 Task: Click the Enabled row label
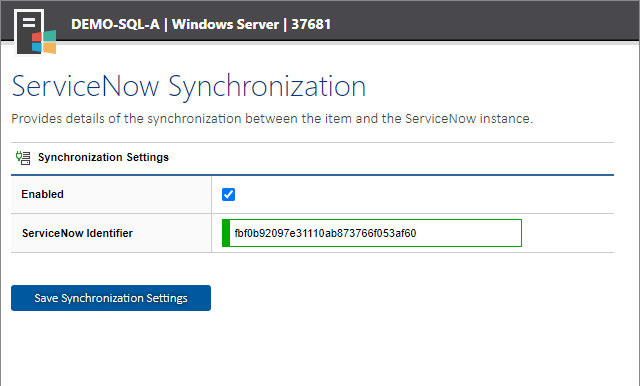pyautogui.click(x=42, y=194)
